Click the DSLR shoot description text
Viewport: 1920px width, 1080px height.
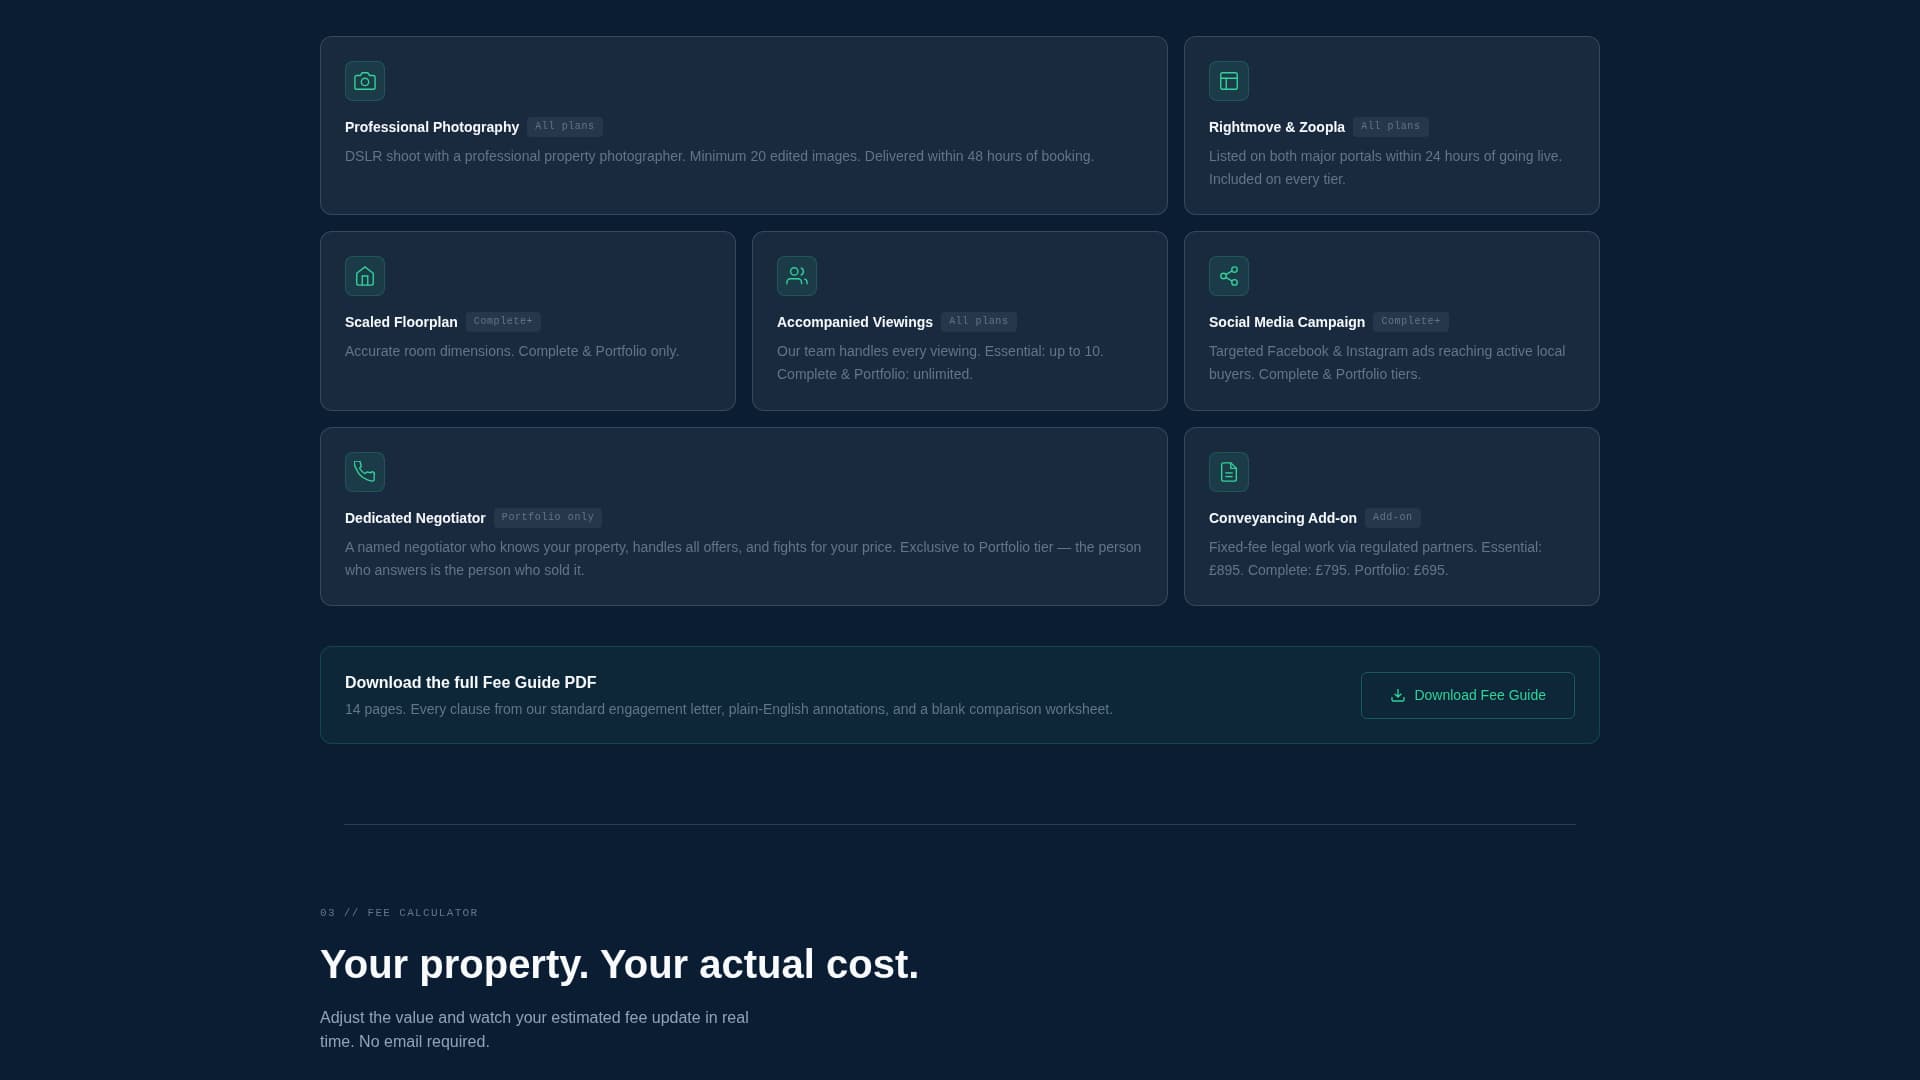pos(720,156)
